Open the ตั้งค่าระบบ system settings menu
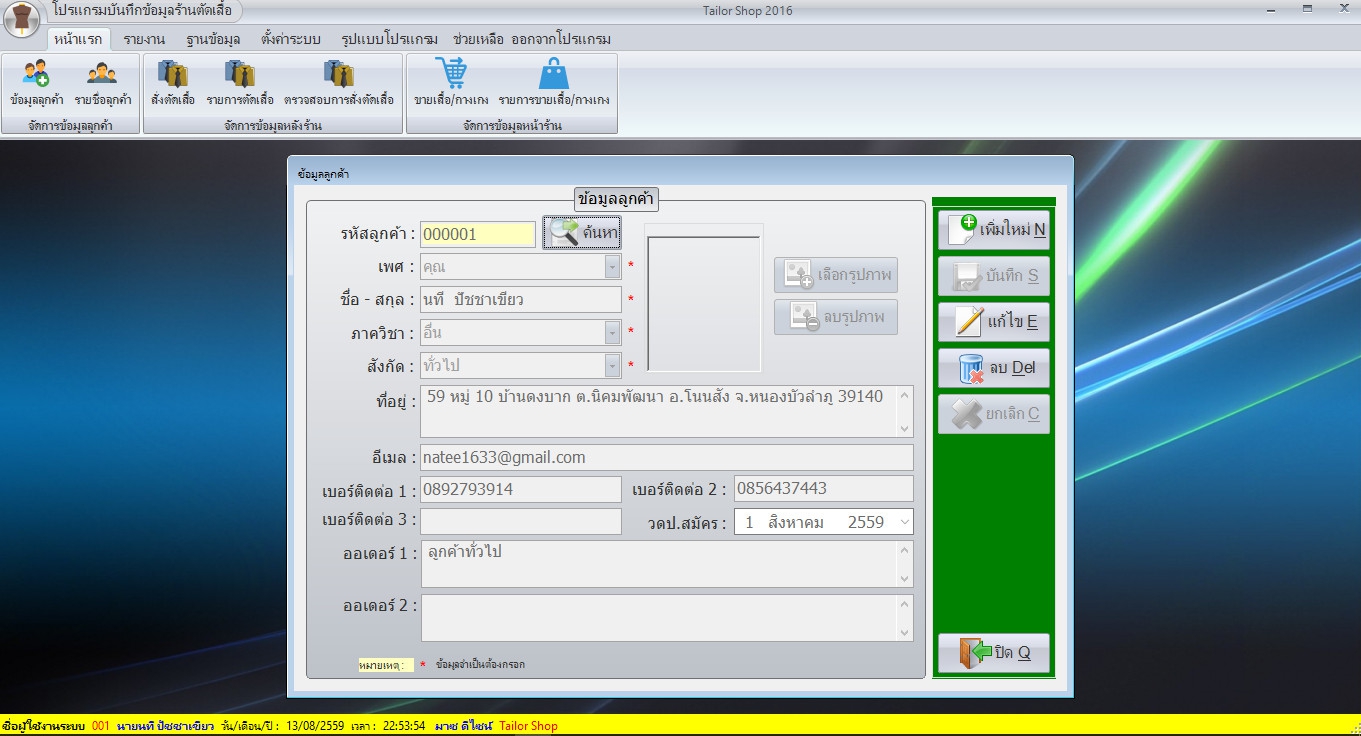 pyautogui.click(x=291, y=39)
